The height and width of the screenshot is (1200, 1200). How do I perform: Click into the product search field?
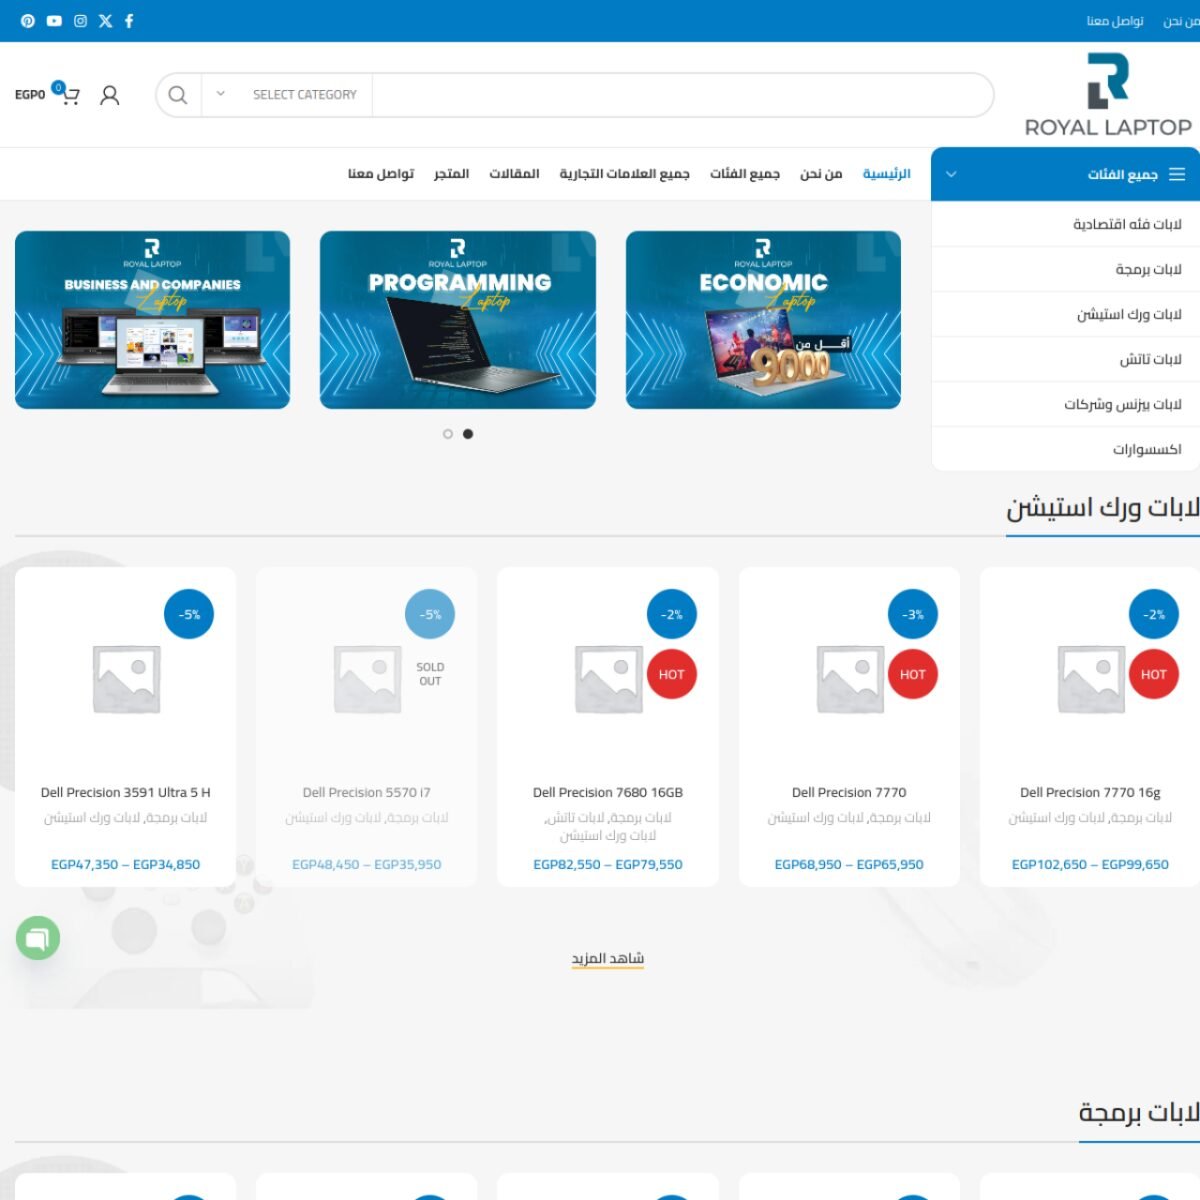682,95
